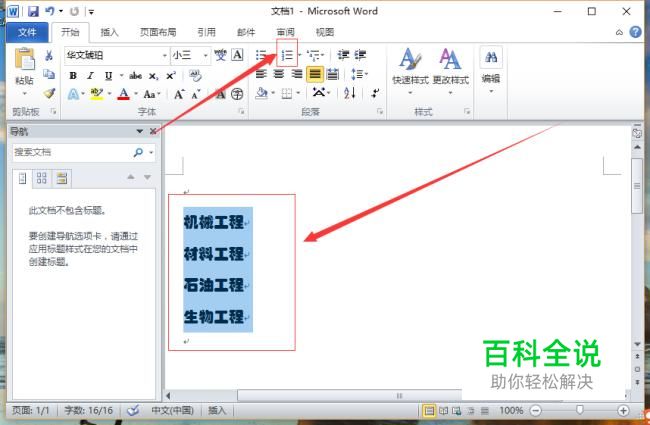The width and height of the screenshot is (650, 425).
Task: Increase paragraph indent
Action: tap(360, 55)
